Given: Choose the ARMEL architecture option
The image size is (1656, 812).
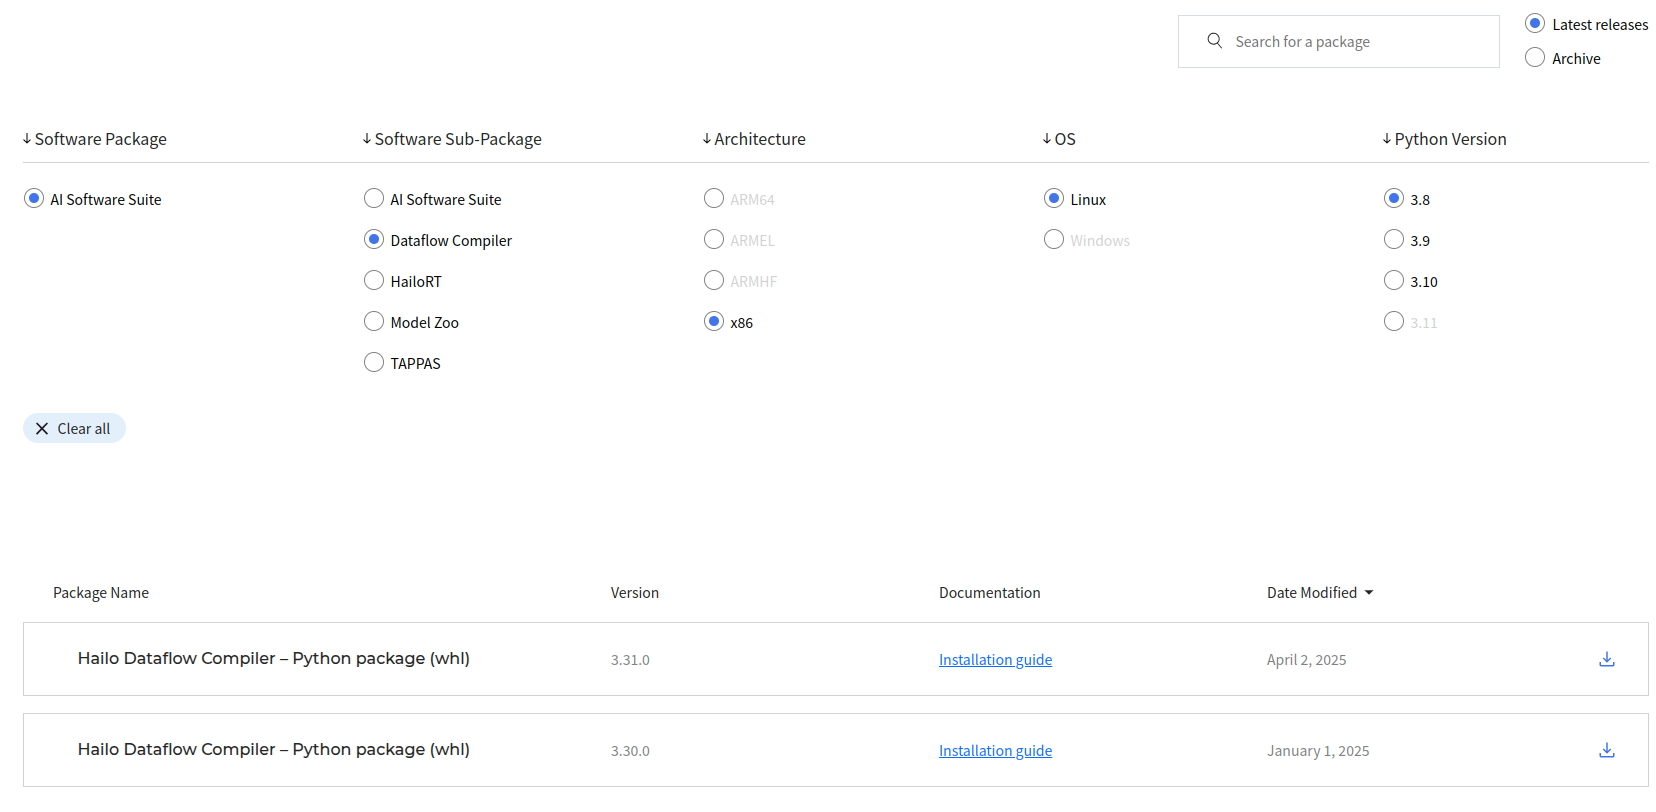Looking at the screenshot, I should click(x=714, y=240).
